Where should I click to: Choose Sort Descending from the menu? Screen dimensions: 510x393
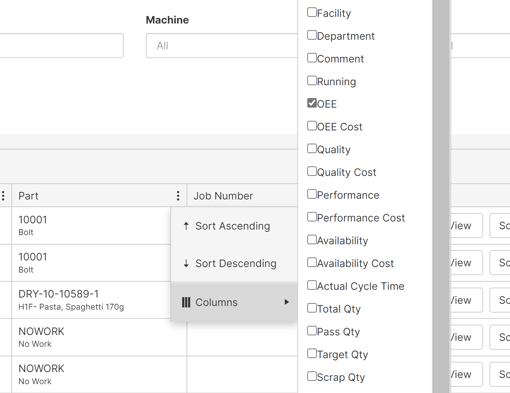[x=234, y=263]
